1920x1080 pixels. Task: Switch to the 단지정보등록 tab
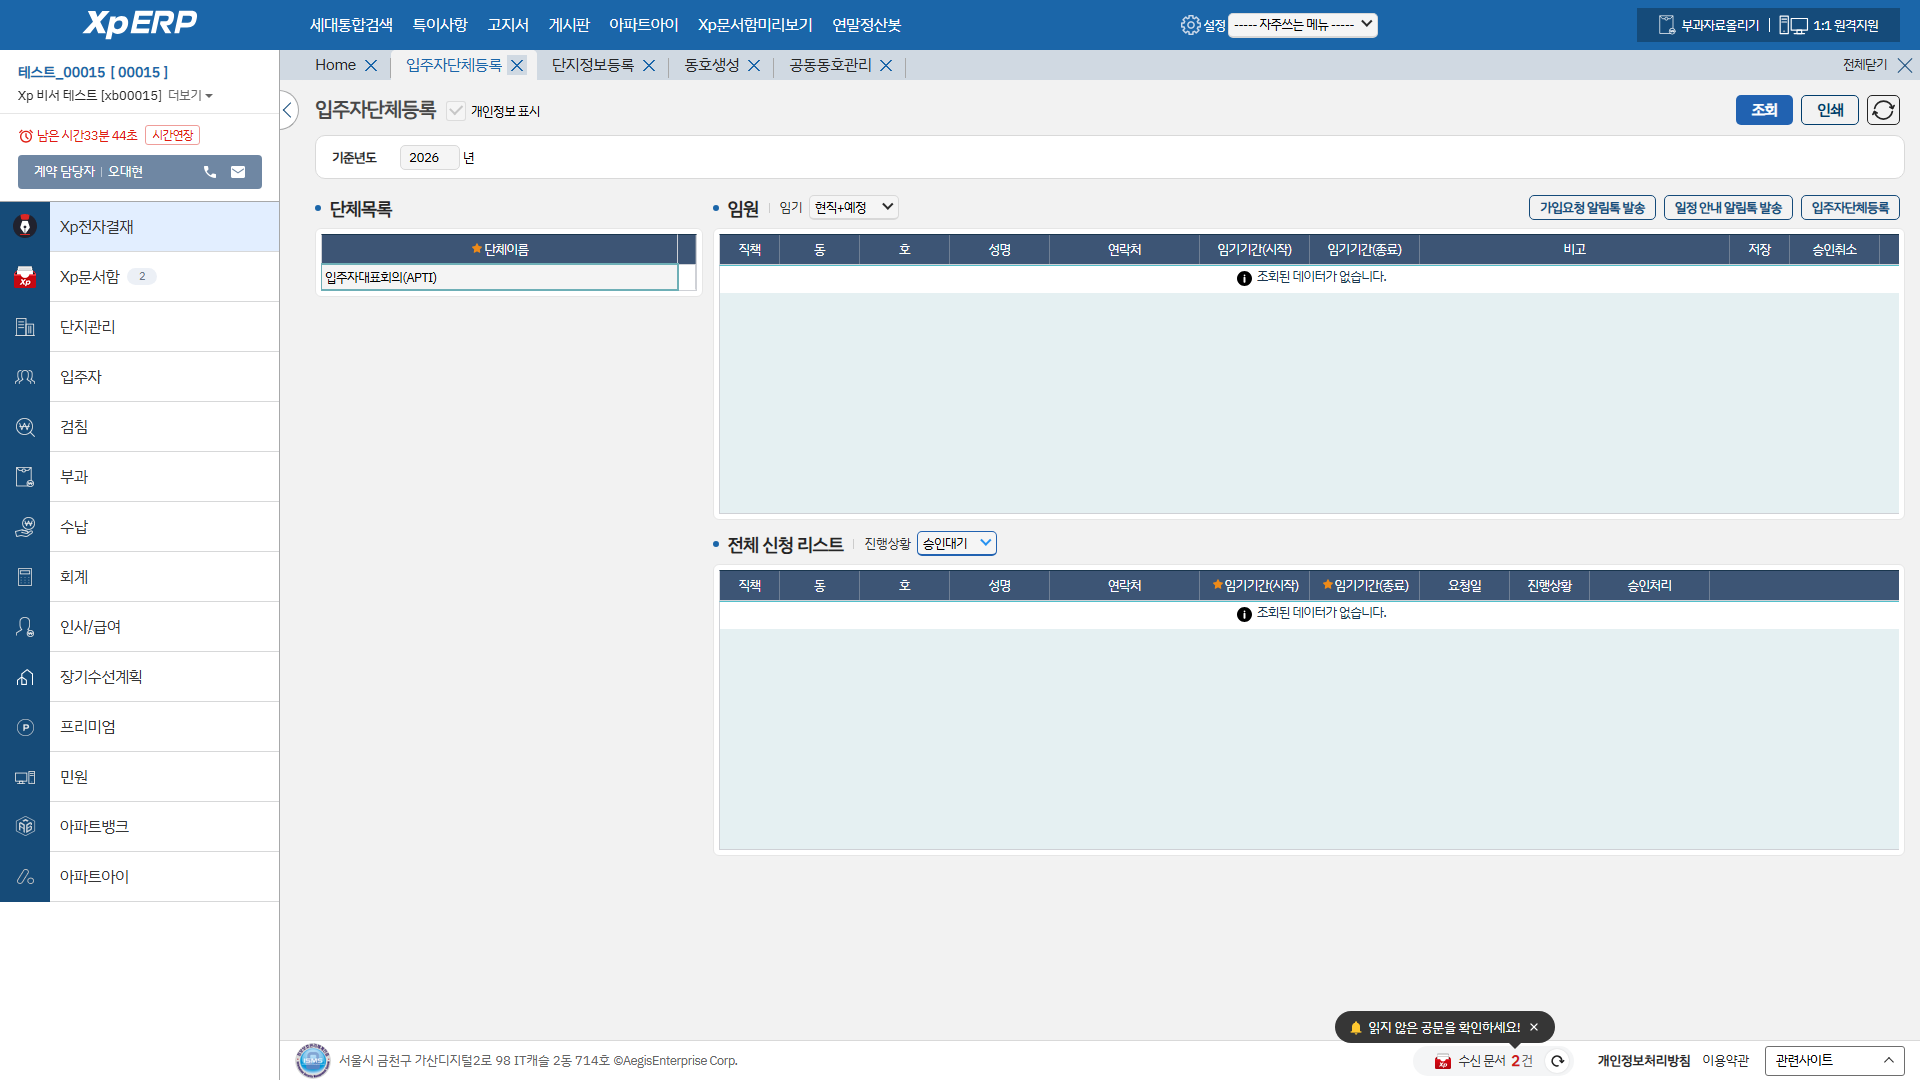tap(592, 65)
